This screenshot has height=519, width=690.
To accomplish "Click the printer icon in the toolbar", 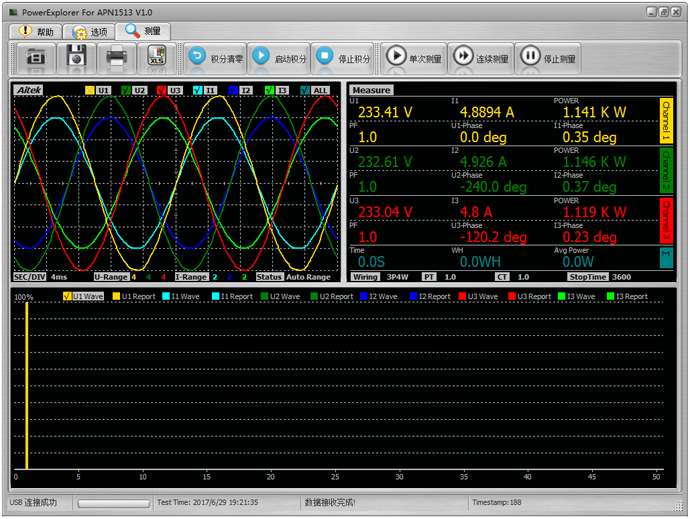I will pyautogui.click(x=116, y=57).
